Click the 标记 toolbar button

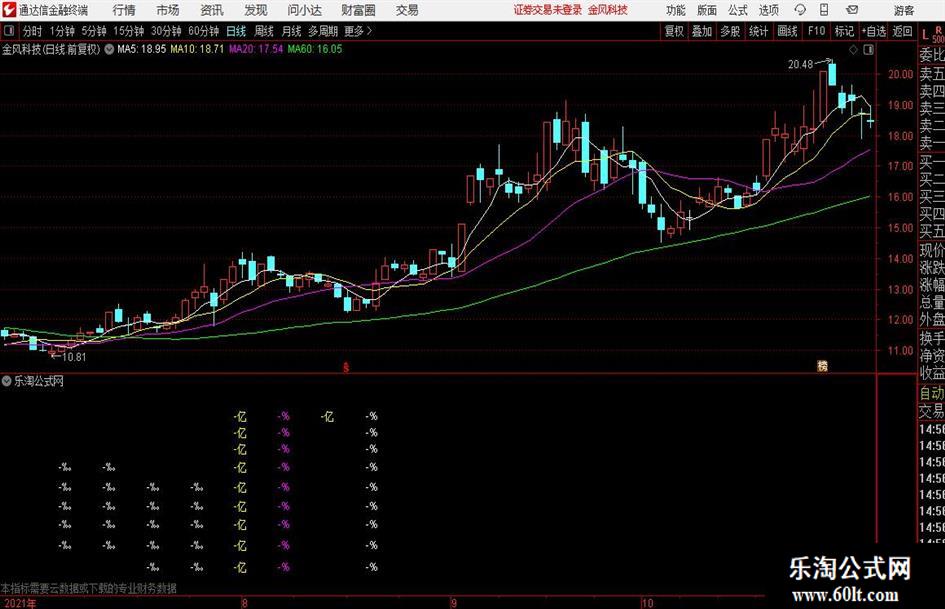click(844, 31)
